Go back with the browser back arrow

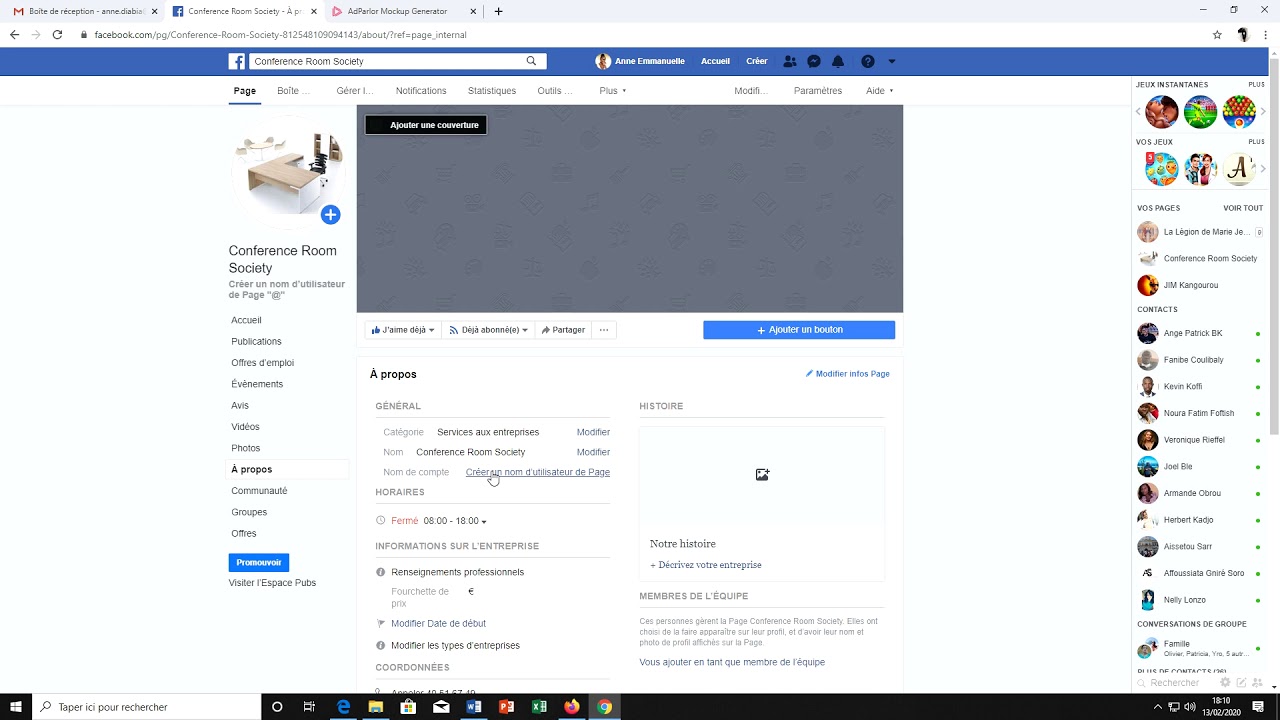pyautogui.click(x=14, y=34)
